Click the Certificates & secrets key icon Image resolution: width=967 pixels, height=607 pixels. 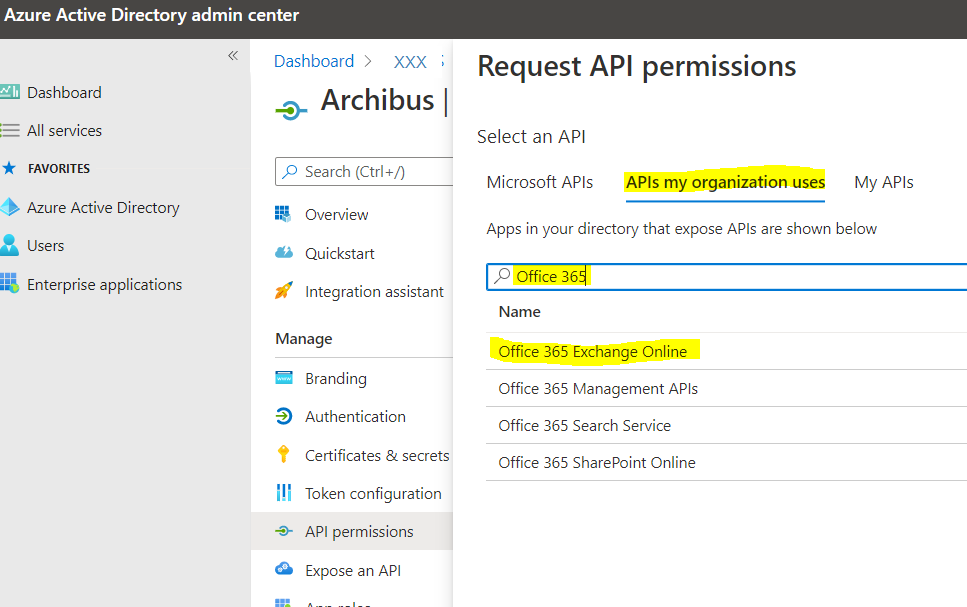point(285,454)
